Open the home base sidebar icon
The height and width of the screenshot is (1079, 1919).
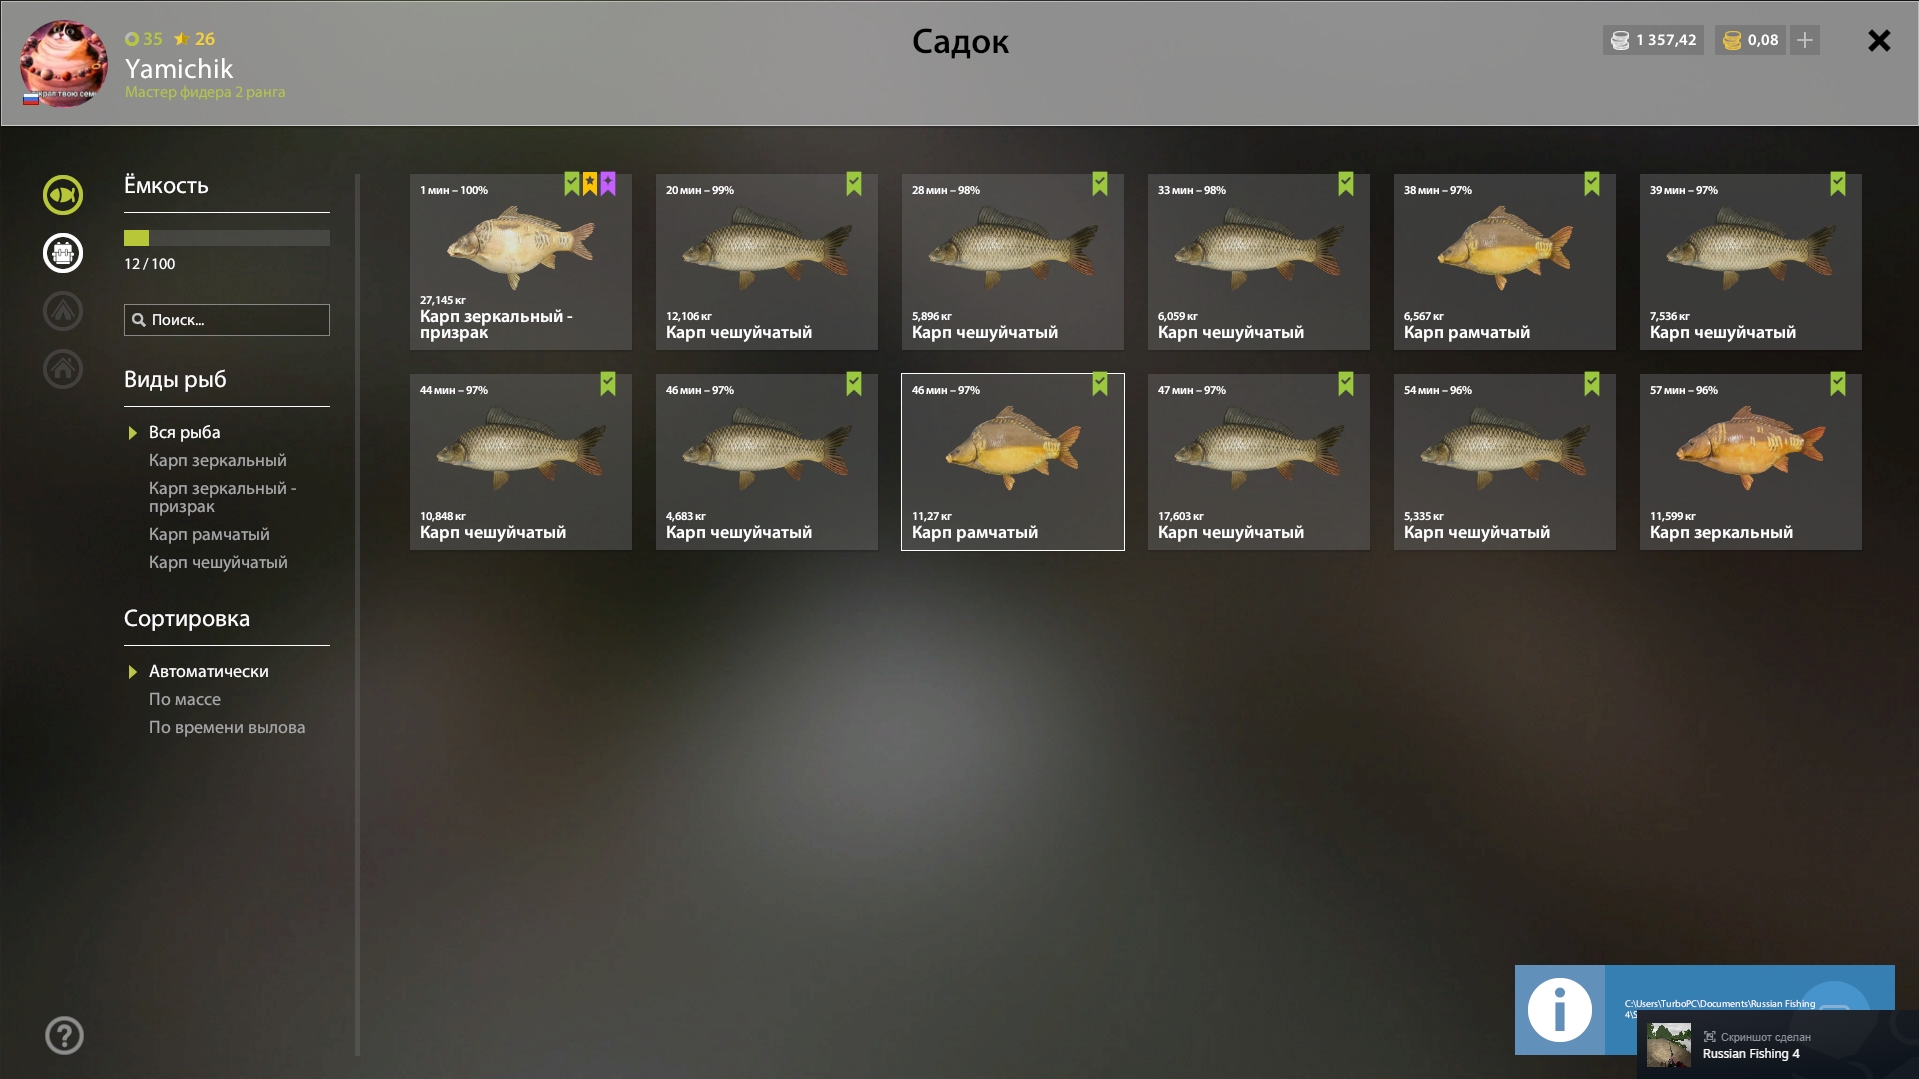pos(63,369)
